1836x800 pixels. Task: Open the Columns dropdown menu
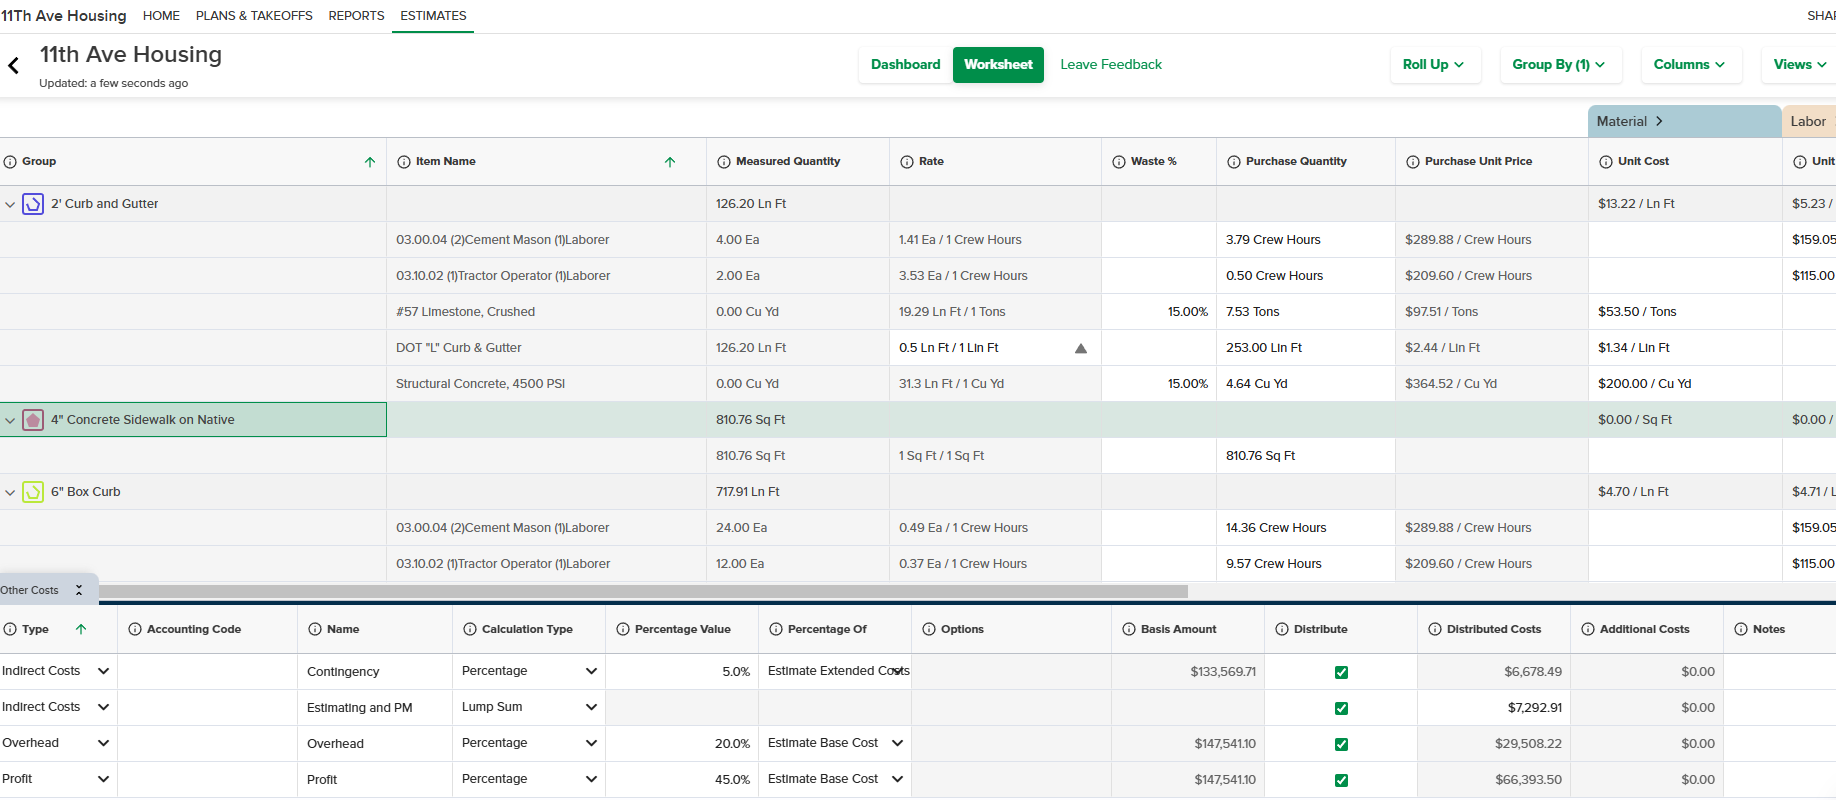click(x=1689, y=65)
